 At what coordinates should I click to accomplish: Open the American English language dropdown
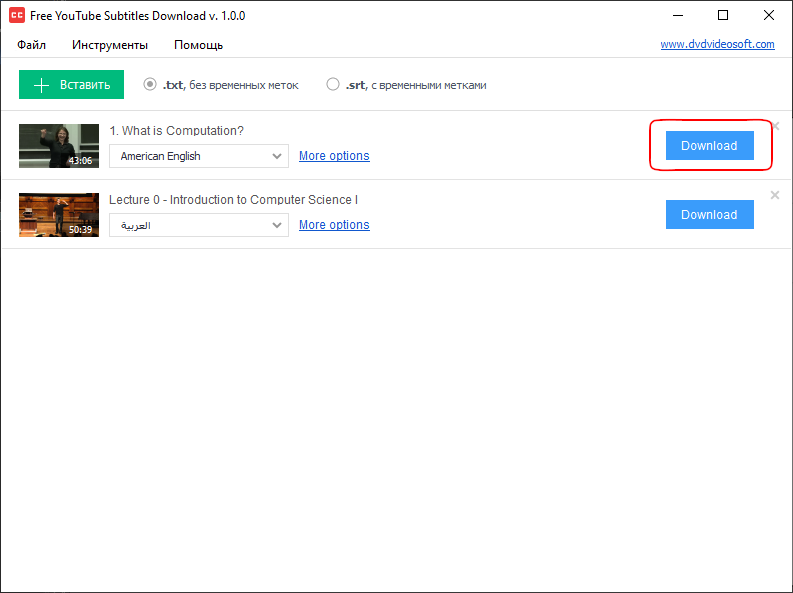click(x=199, y=156)
